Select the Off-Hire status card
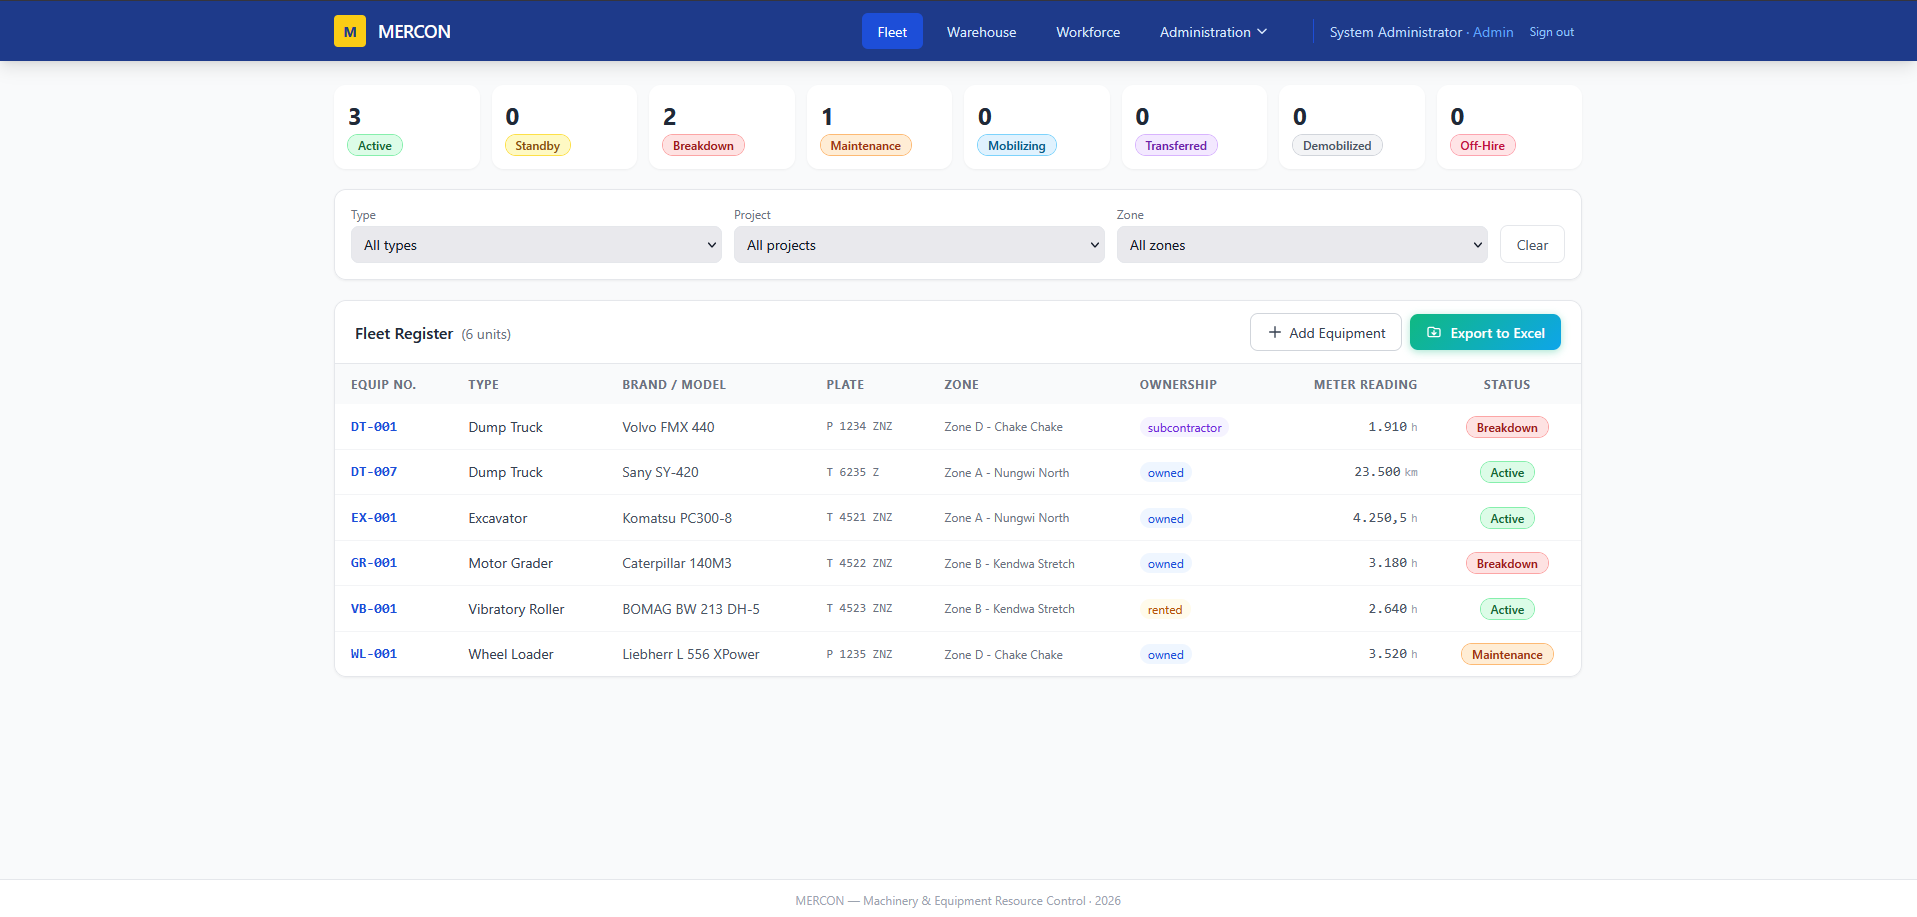Screen dimensions: 1917x917 tap(1509, 127)
